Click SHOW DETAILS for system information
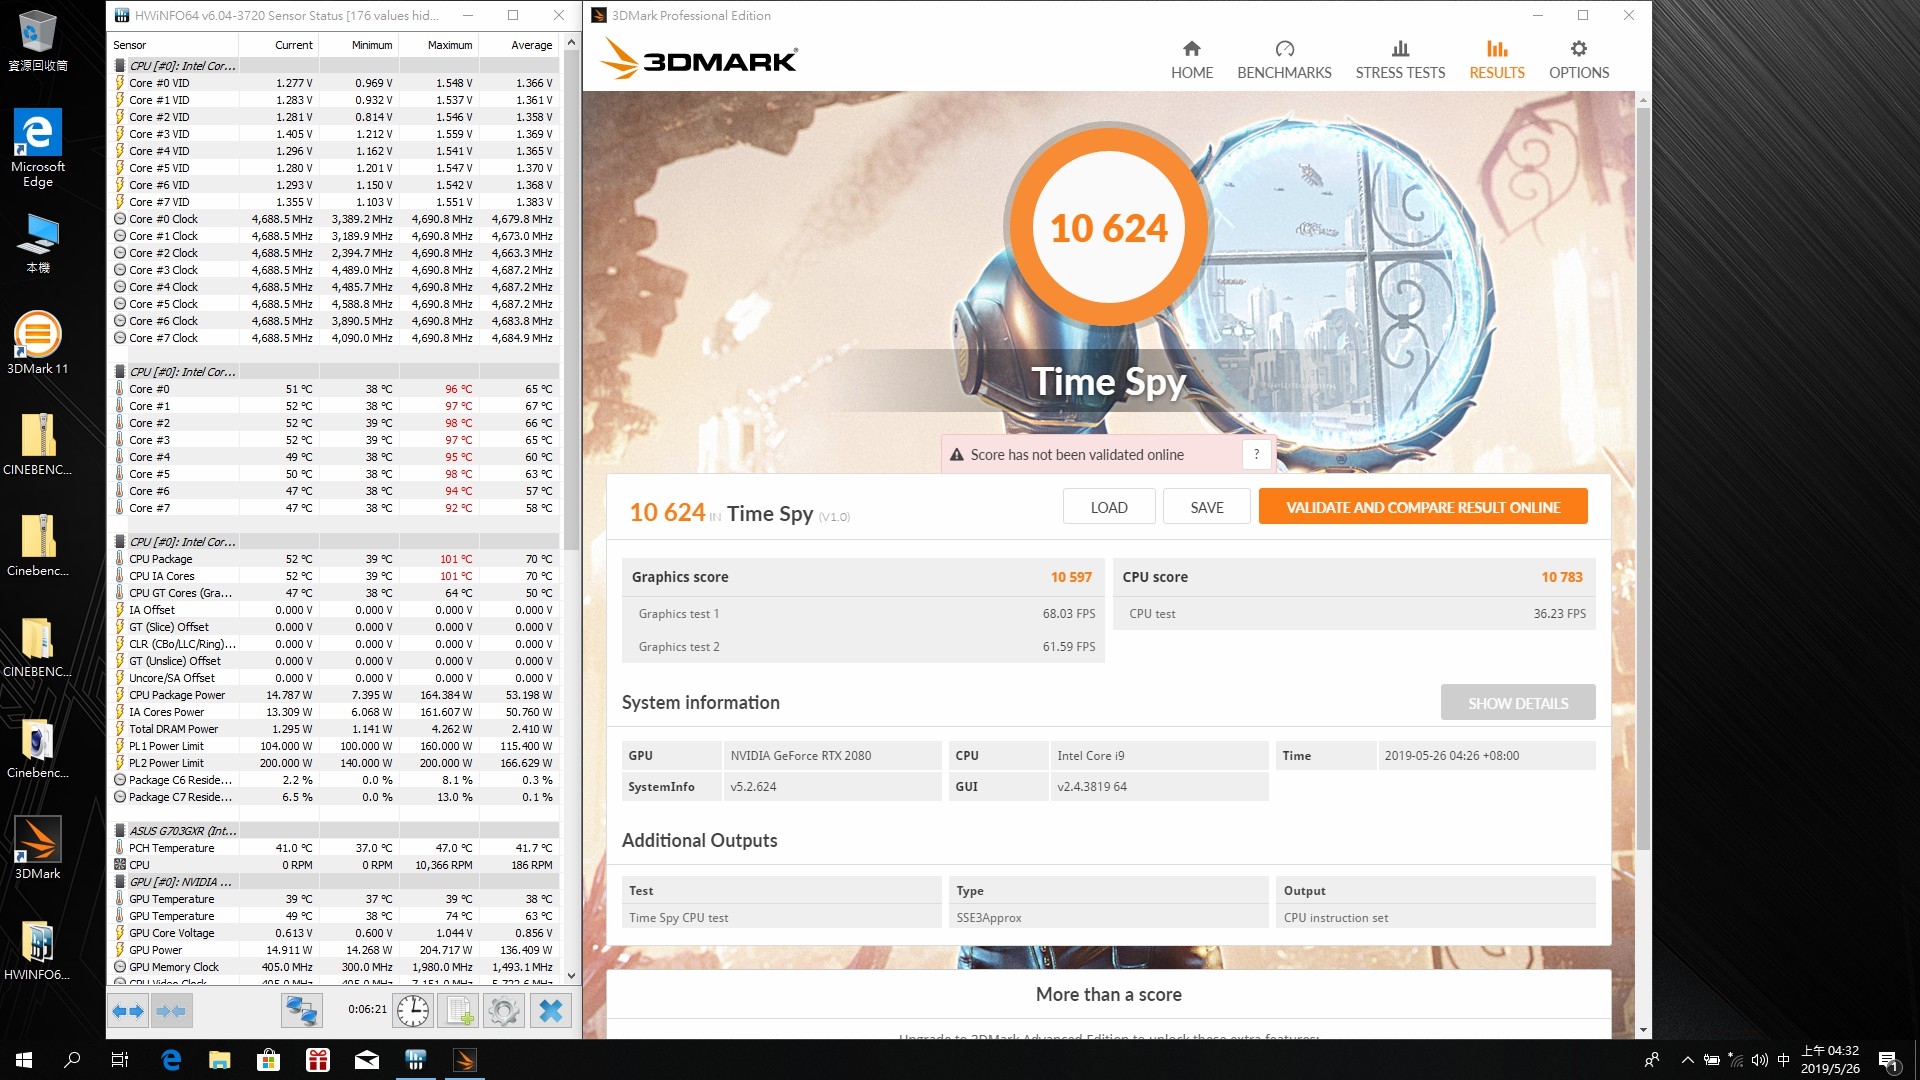The image size is (1920, 1080). coord(1518,703)
